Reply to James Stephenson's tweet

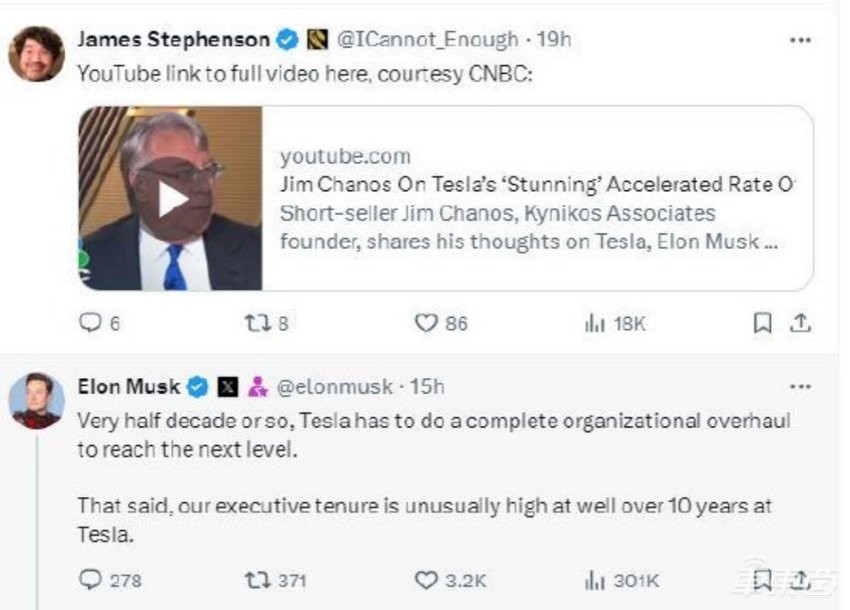90,323
